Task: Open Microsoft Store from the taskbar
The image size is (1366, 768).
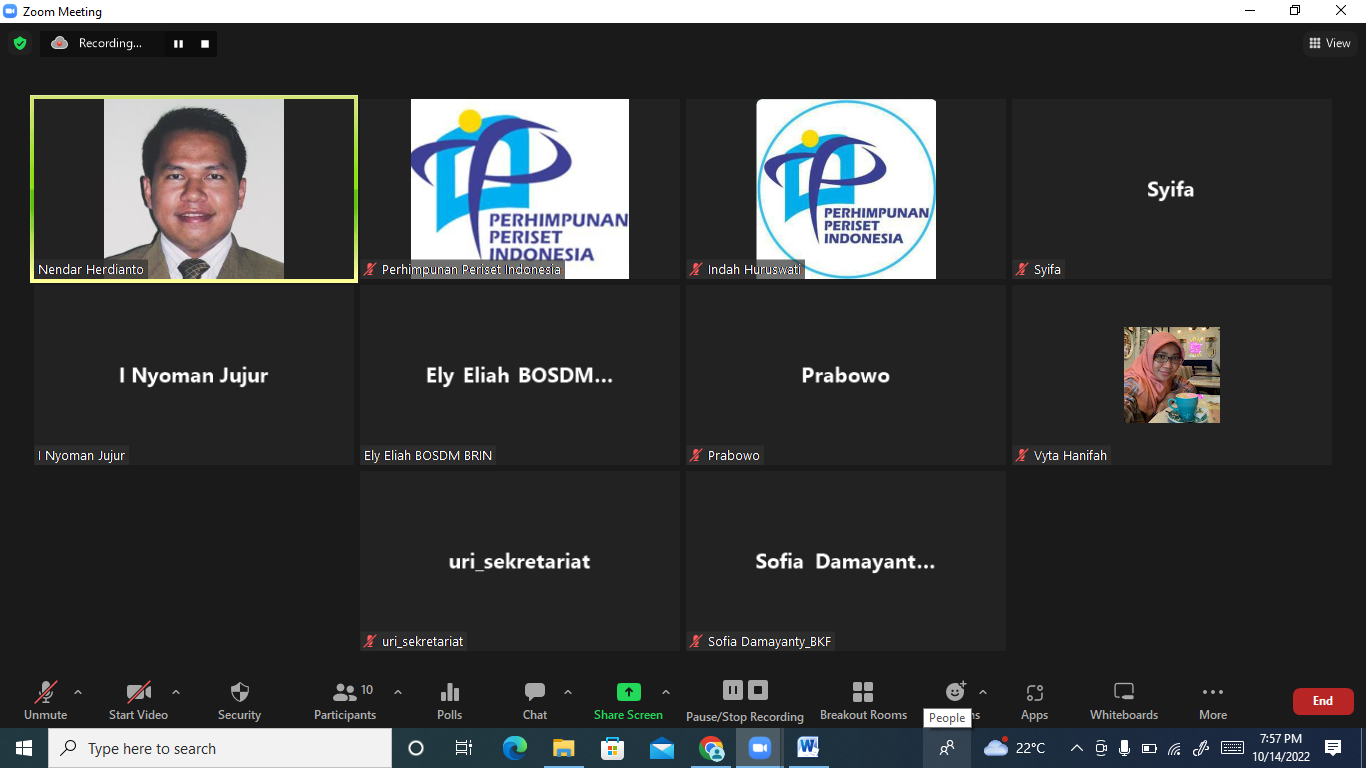Action: coord(613,748)
